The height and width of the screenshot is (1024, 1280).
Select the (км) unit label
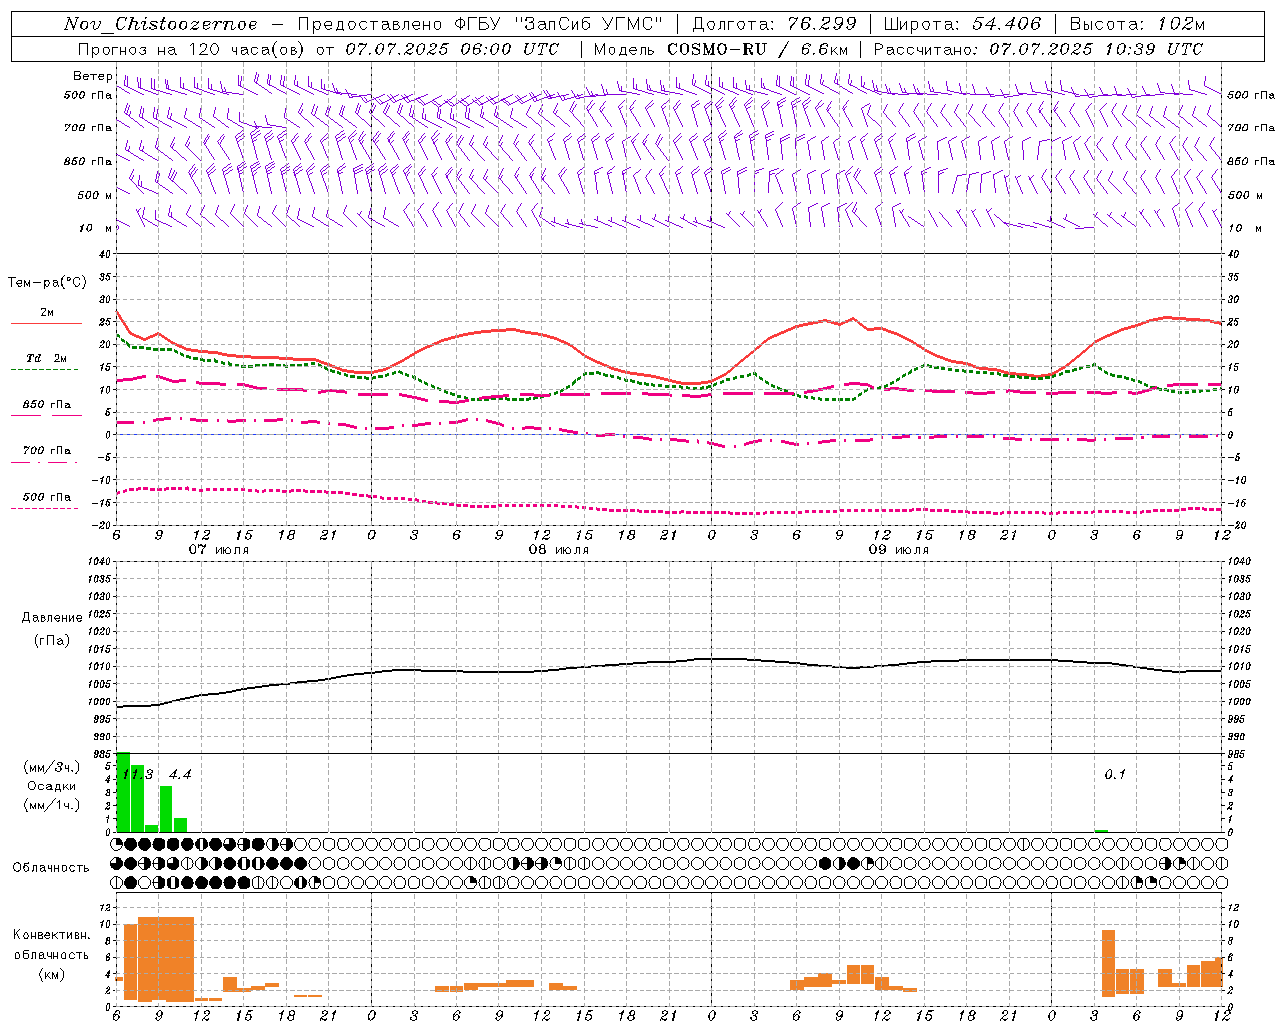click(x=51, y=973)
